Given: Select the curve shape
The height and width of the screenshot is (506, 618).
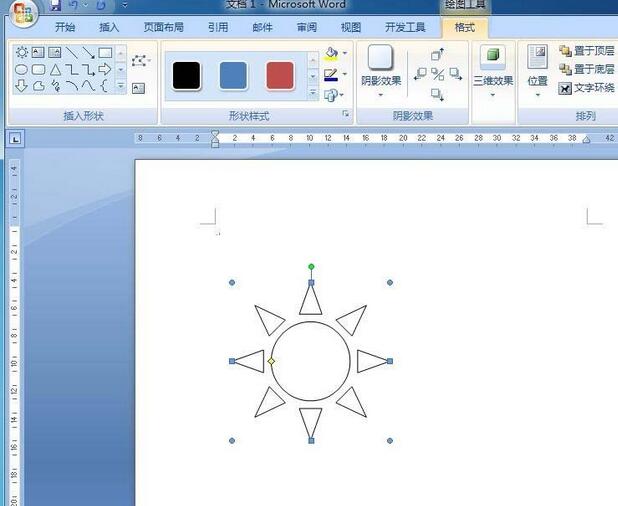Looking at the screenshot, I should [88, 86].
